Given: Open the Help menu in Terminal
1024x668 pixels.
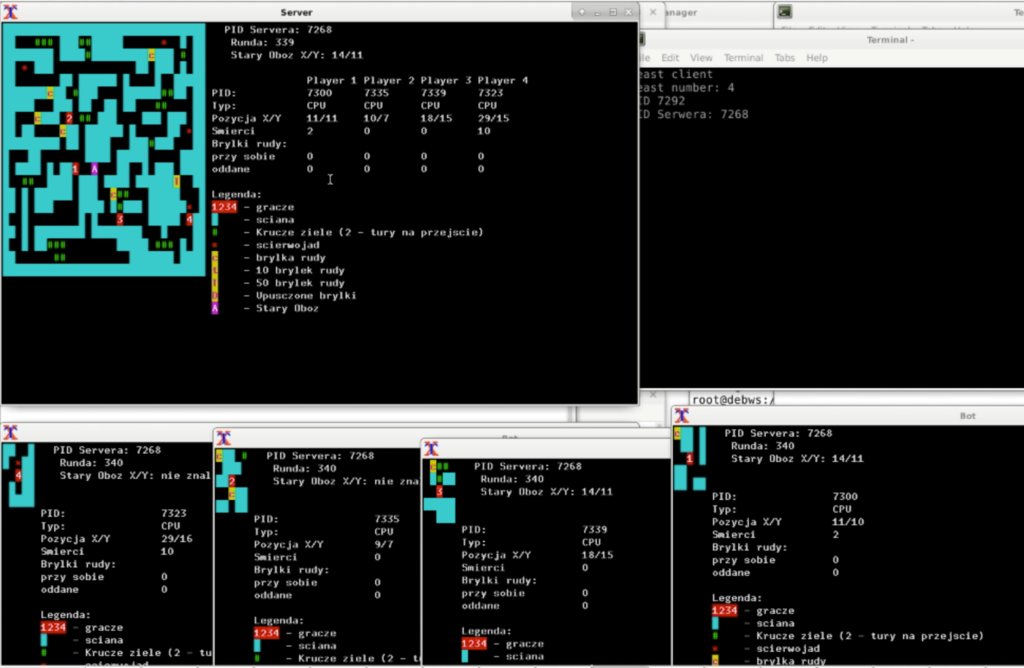Looking at the screenshot, I should pyautogui.click(x=817, y=58).
